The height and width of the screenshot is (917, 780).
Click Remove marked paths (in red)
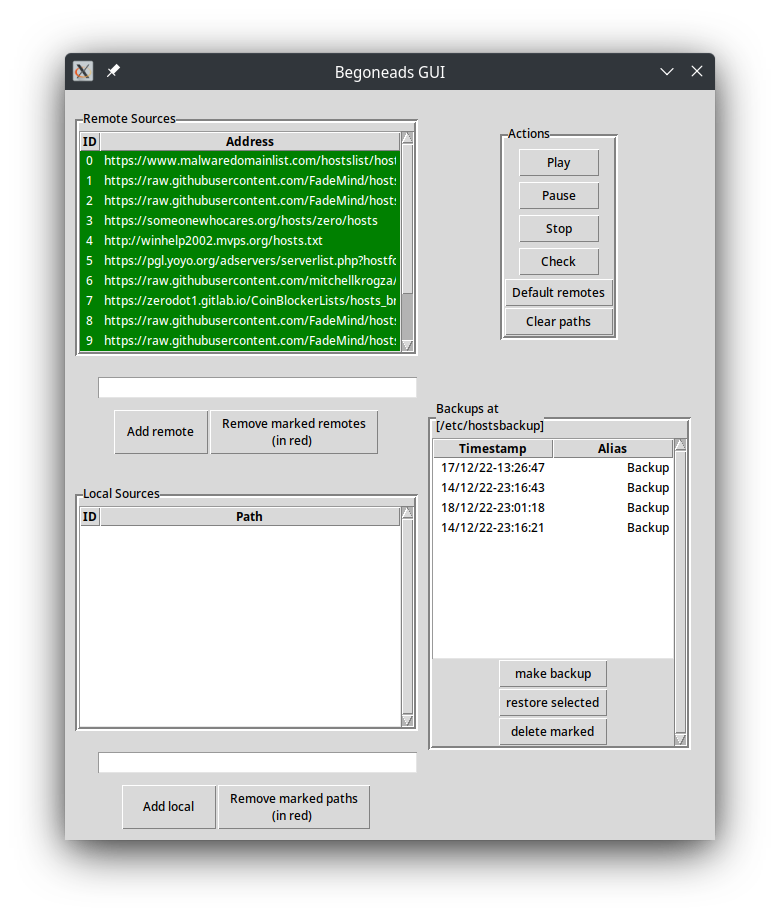[x=294, y=806]
